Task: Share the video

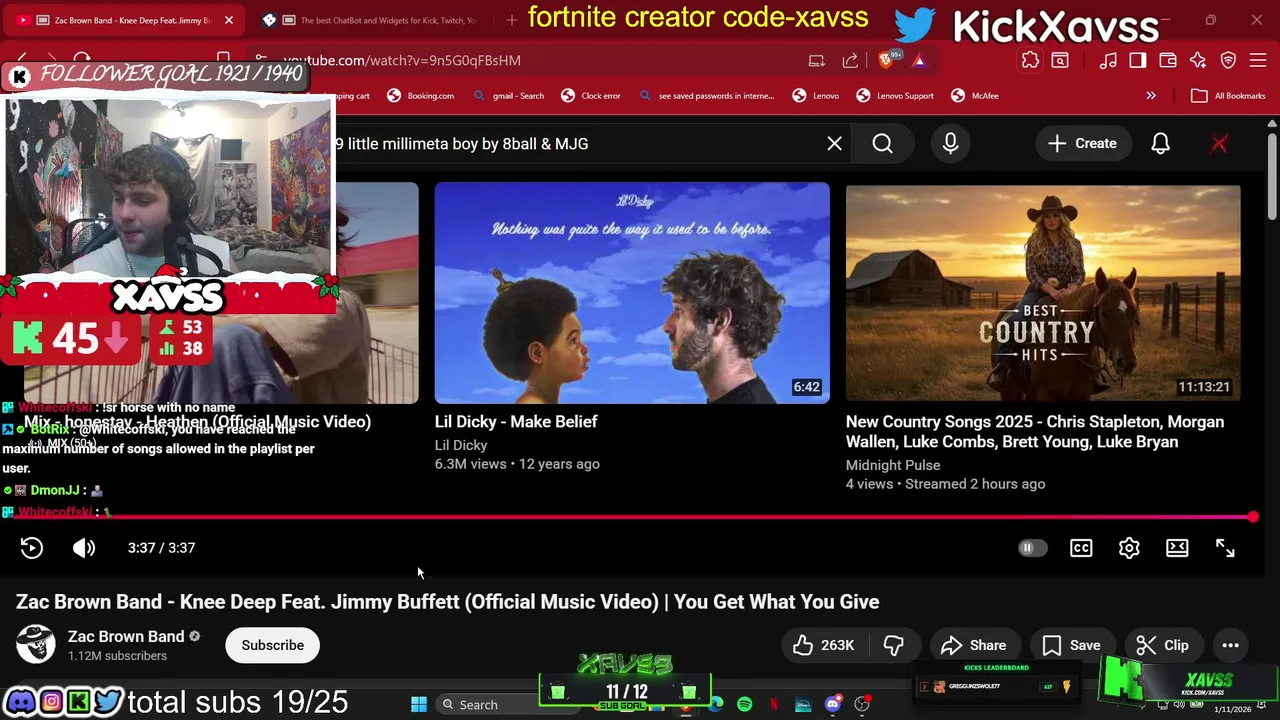Action: [973, 645]
